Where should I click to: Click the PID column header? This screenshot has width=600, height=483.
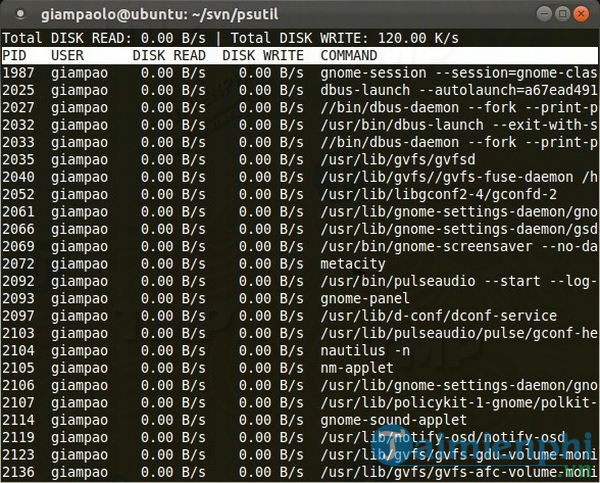coord(14,55)
